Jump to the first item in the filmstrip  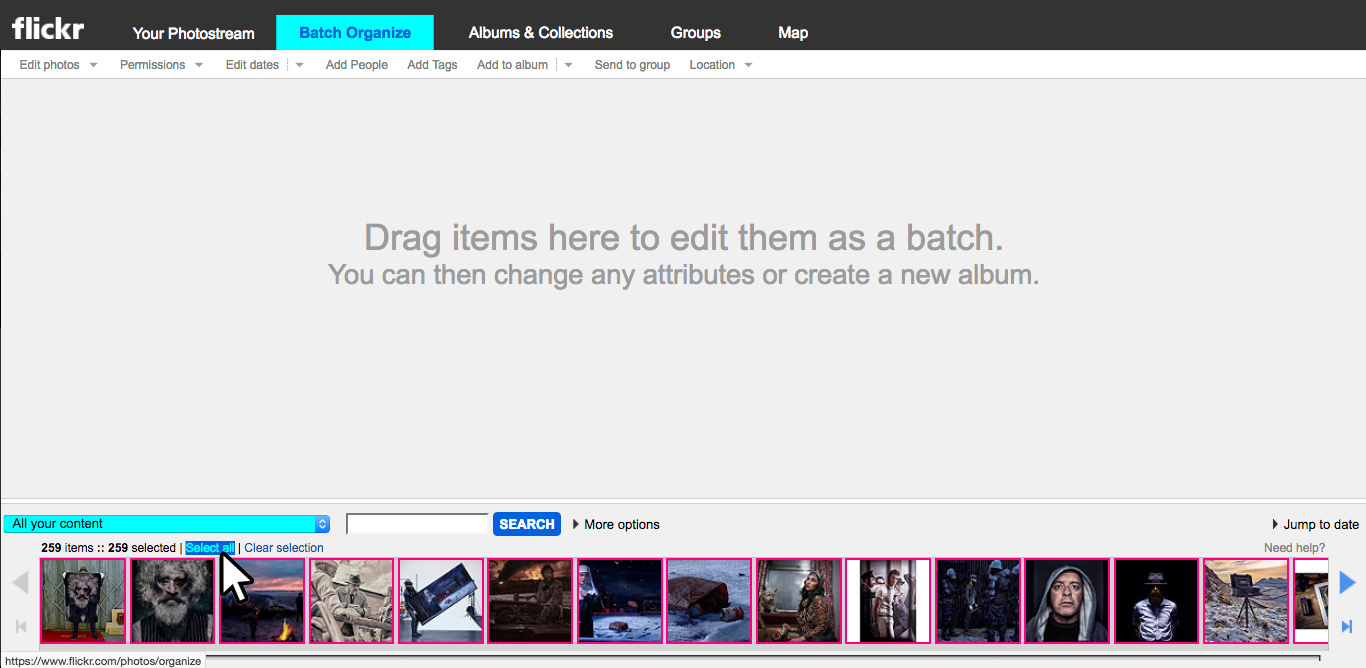coord(20,627)
